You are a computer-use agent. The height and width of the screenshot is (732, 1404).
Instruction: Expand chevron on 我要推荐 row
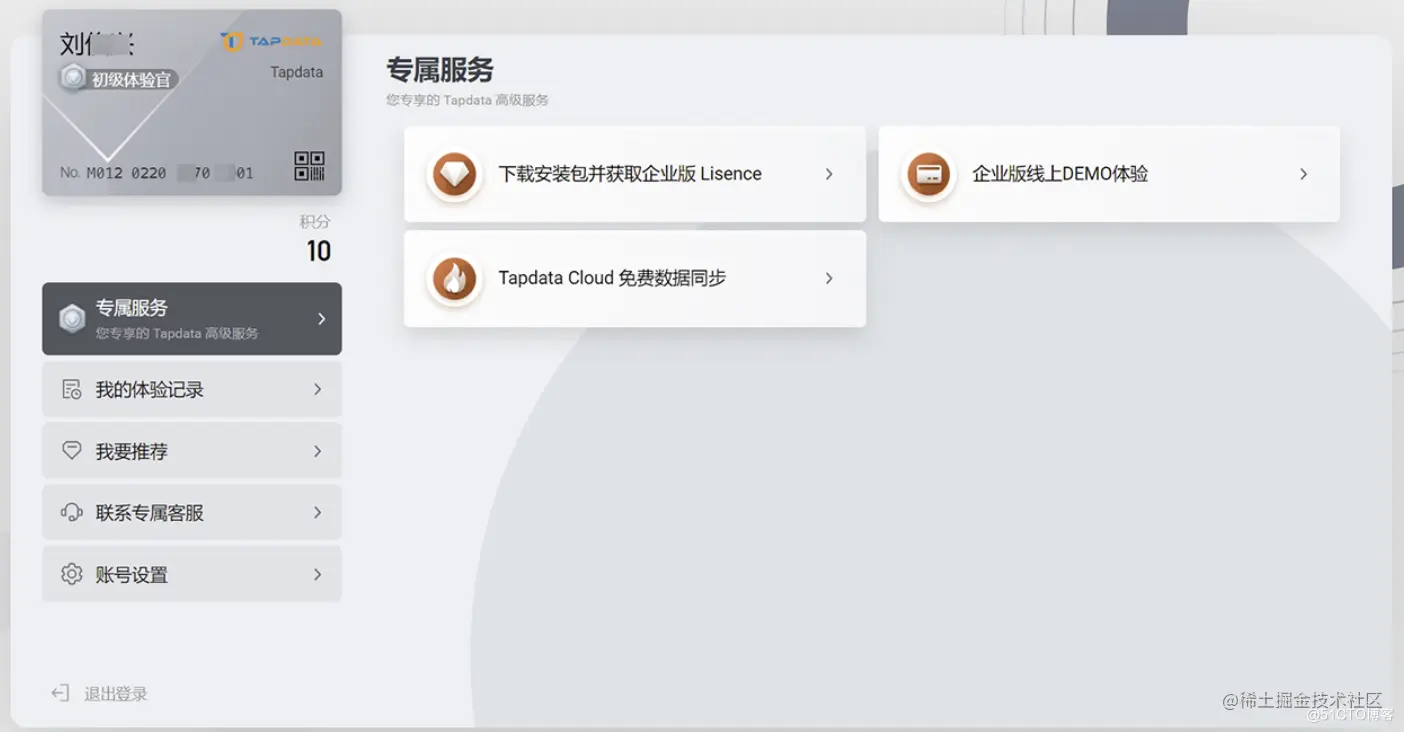tap(318, 451)
